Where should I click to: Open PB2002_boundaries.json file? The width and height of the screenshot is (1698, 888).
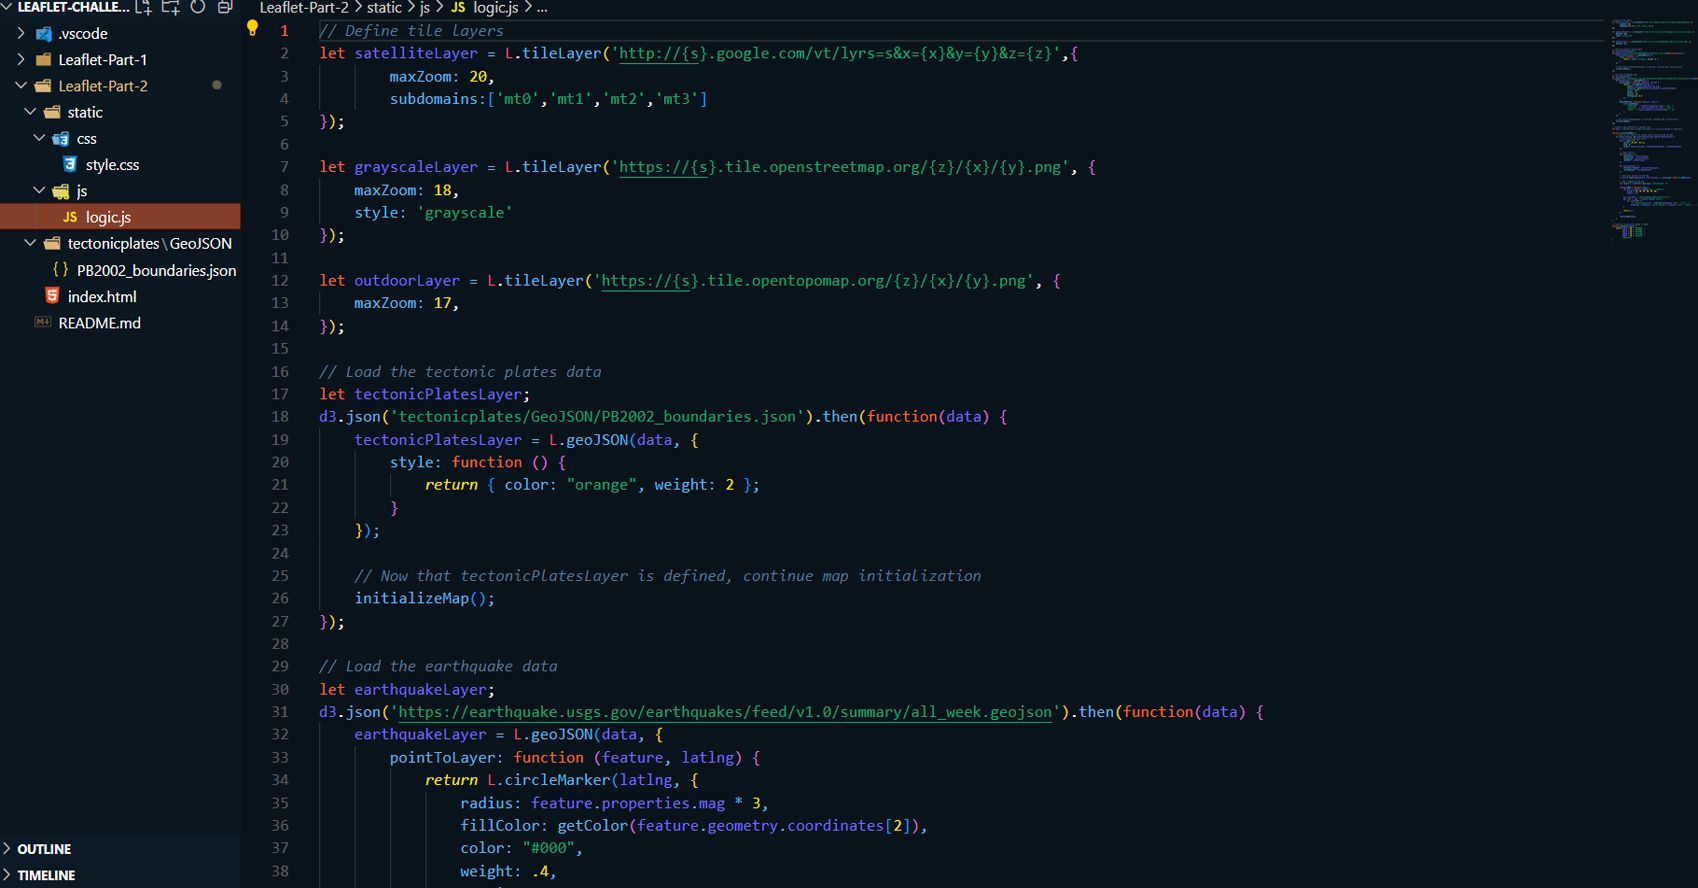(156, 270)
